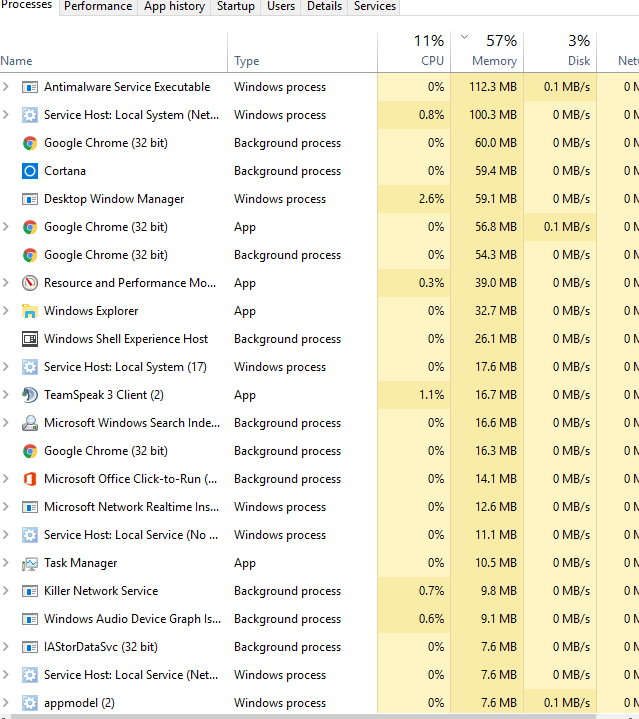639x719 pixels.
Task: Expand the Google Chrome App entry
Action: tap(6, 227)
